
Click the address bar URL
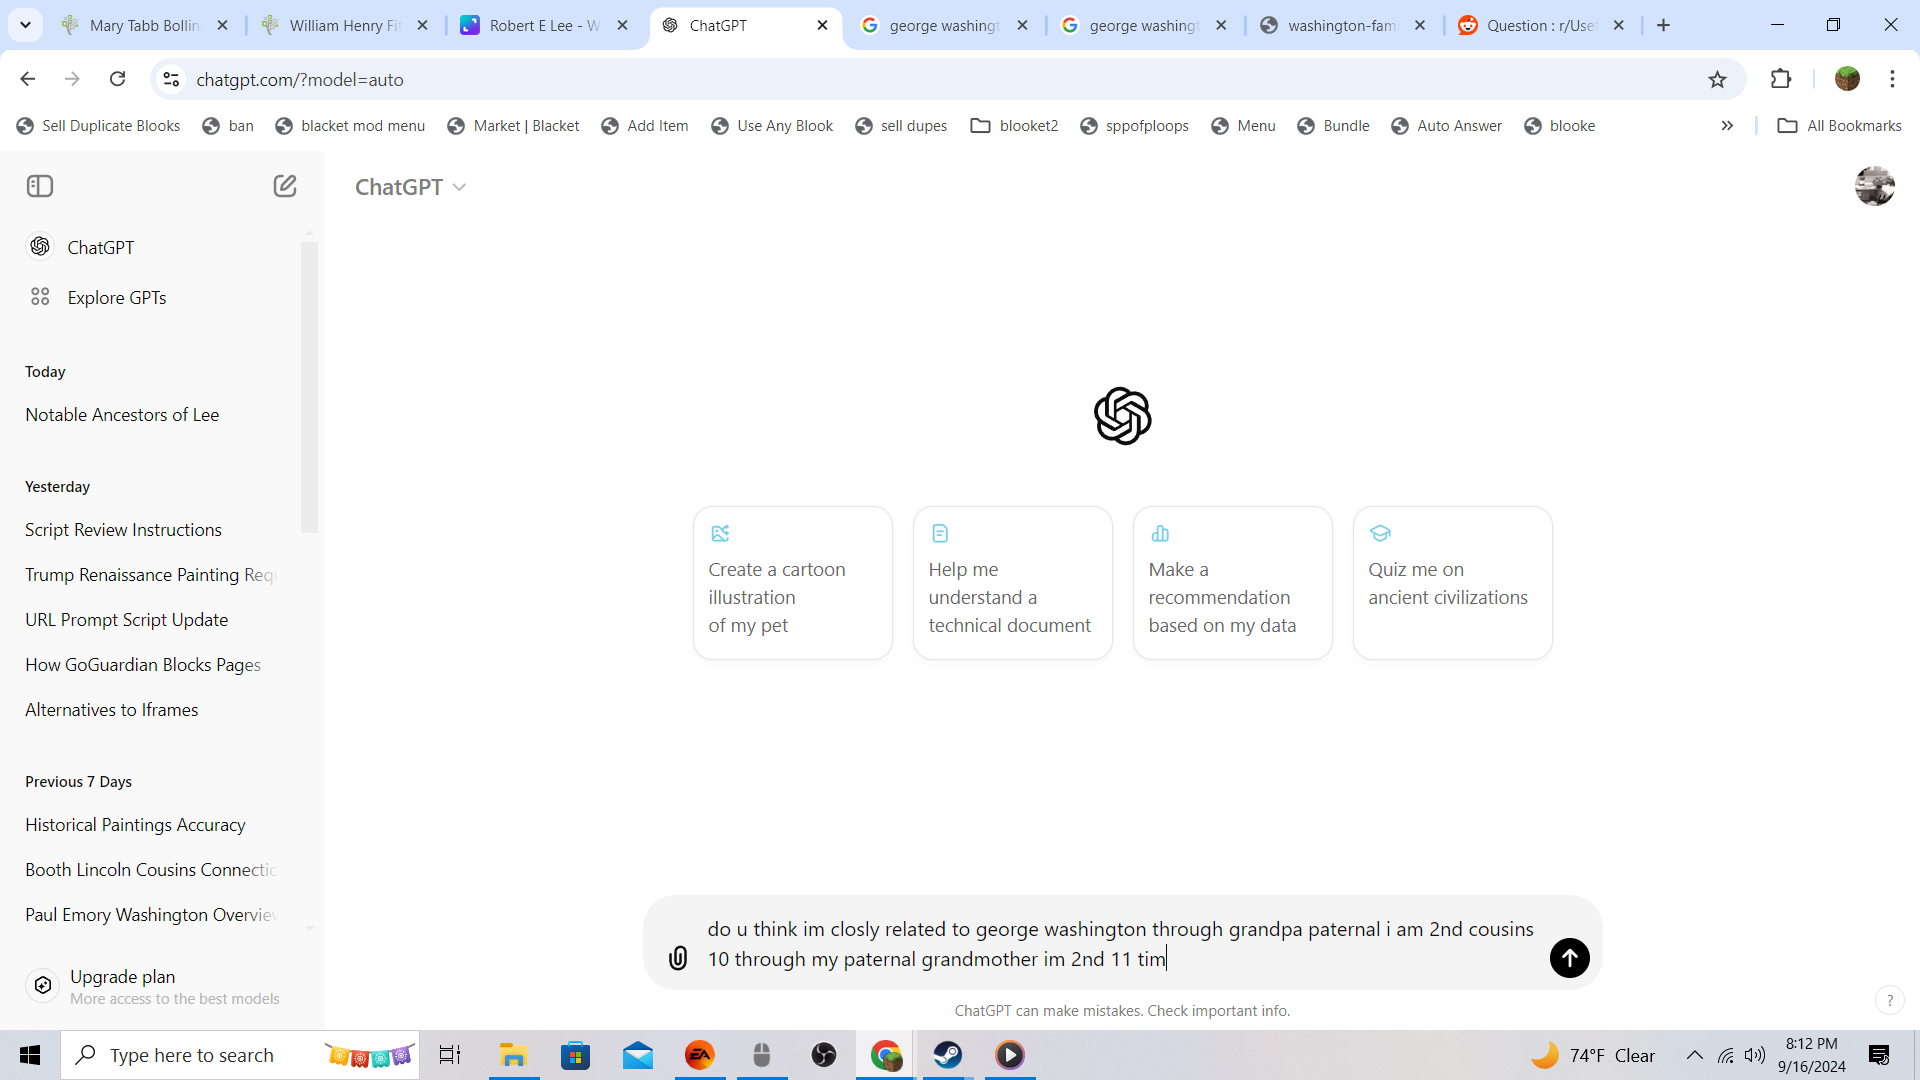300,80
